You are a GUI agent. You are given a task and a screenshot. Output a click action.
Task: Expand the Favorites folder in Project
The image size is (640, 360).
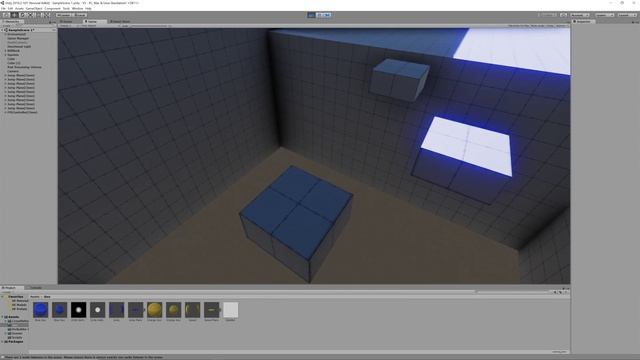click(2, 297)
